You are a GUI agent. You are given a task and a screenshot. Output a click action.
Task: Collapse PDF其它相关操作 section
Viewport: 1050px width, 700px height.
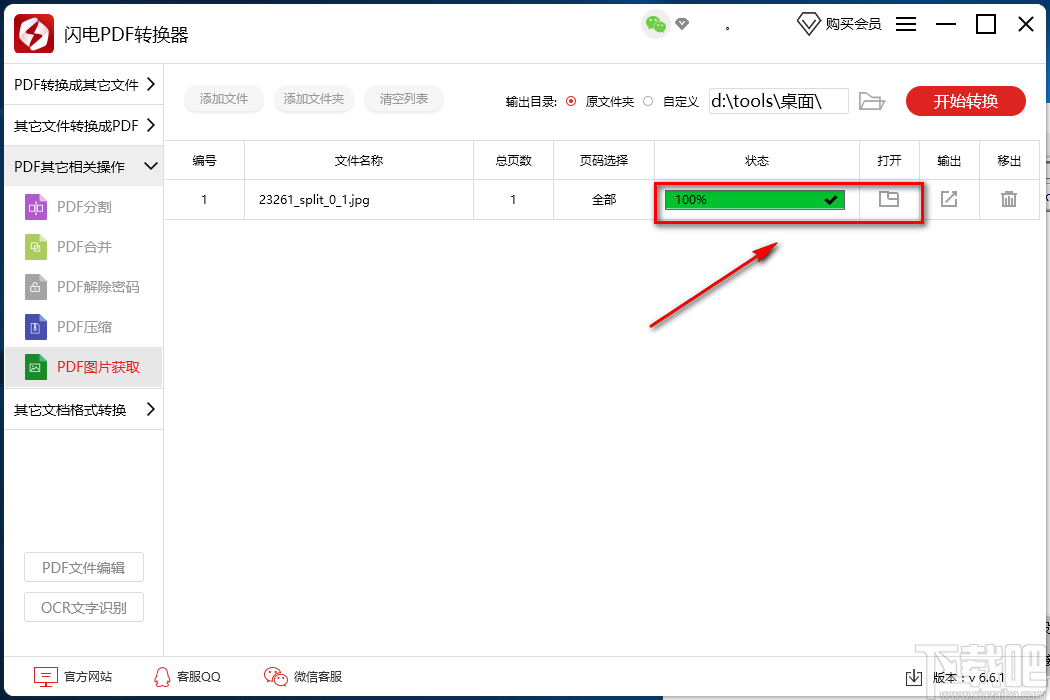coord(84,166)
